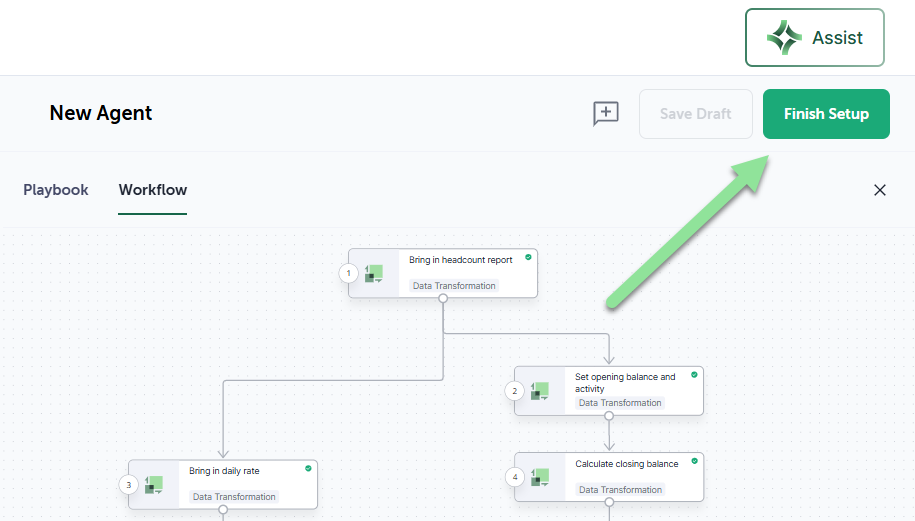
Task: Click the Data Transformation tag under headcount report
Action: [x=454, y=285]
